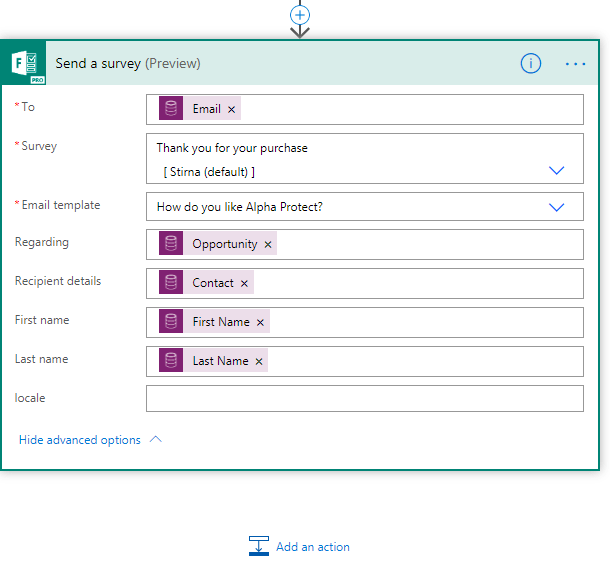Viewport: 610px width, 572px height.
Task: Click the First Name token icon
Action: (171, 322)
